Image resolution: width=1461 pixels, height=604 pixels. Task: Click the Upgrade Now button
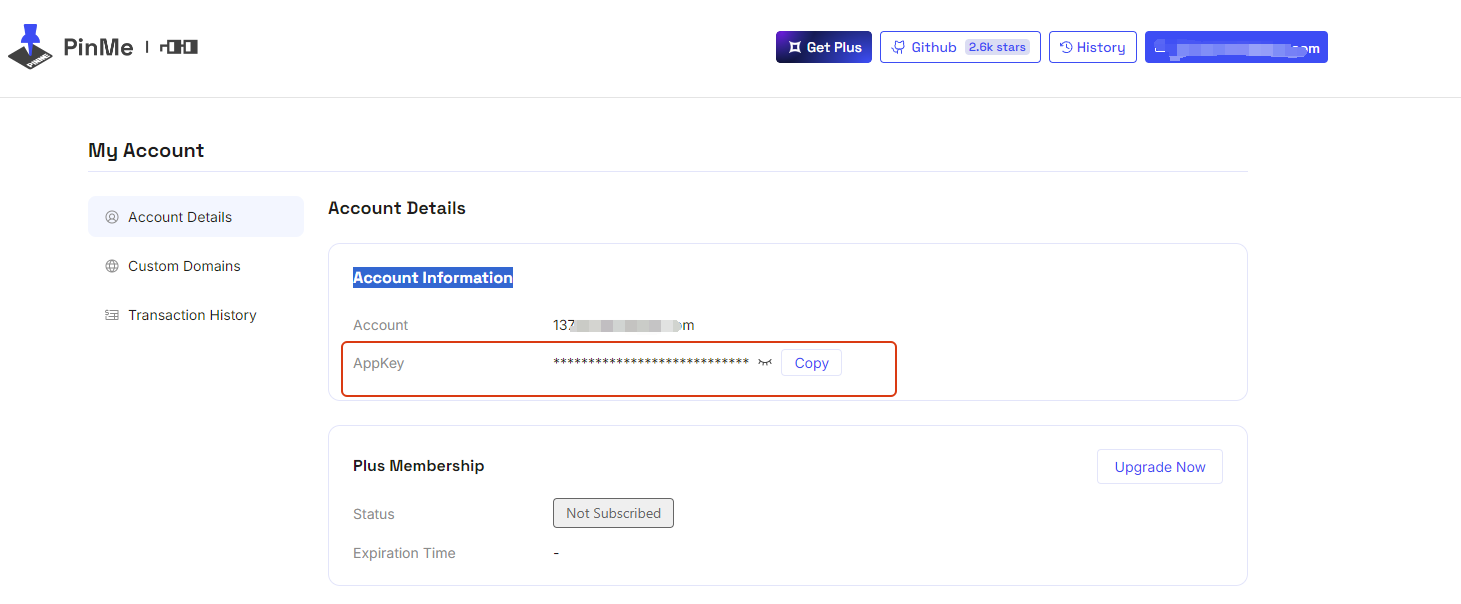(x=1160, y=467)
